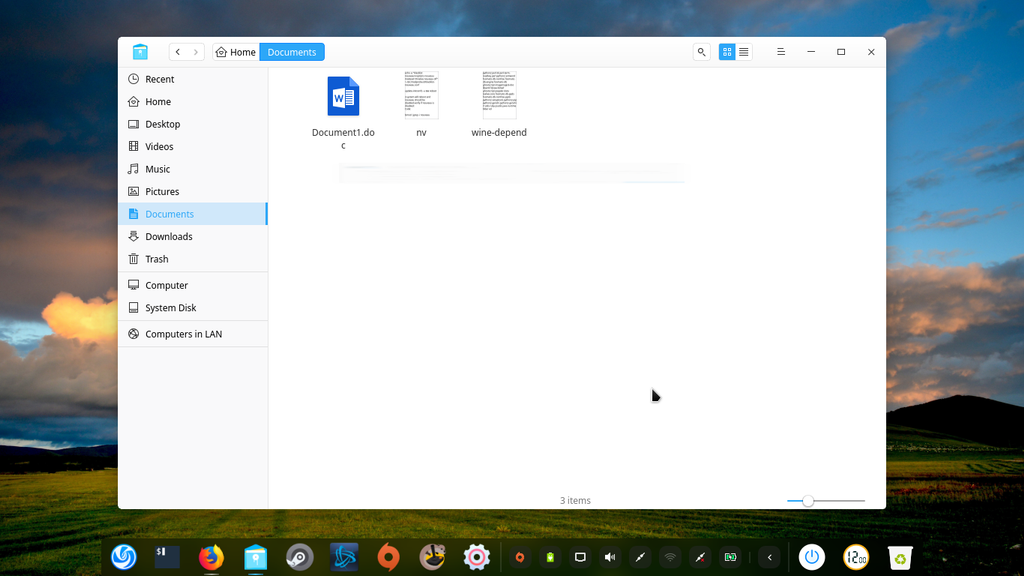Image resolution: width=1024 pixels, height=576 pixels.
Task: Click the Documents breadcrumb
Action: pos(292,52)
